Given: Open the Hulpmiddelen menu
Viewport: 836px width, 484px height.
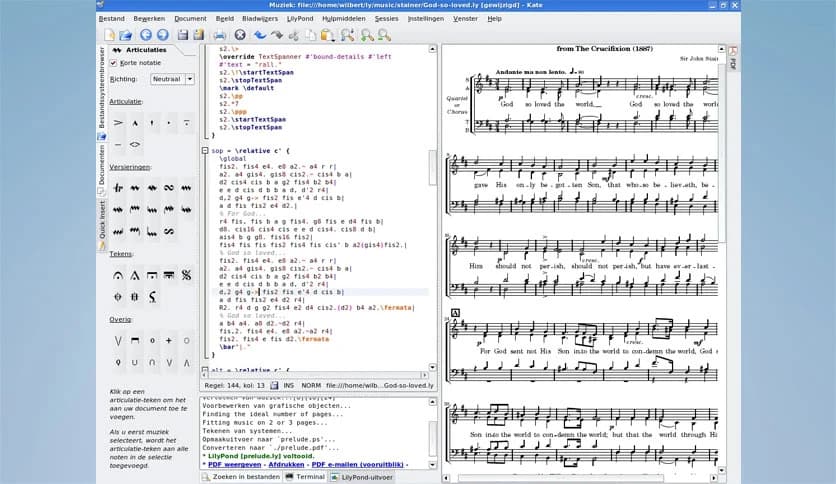Looking at the screenshot, I should tap(344, 19).
